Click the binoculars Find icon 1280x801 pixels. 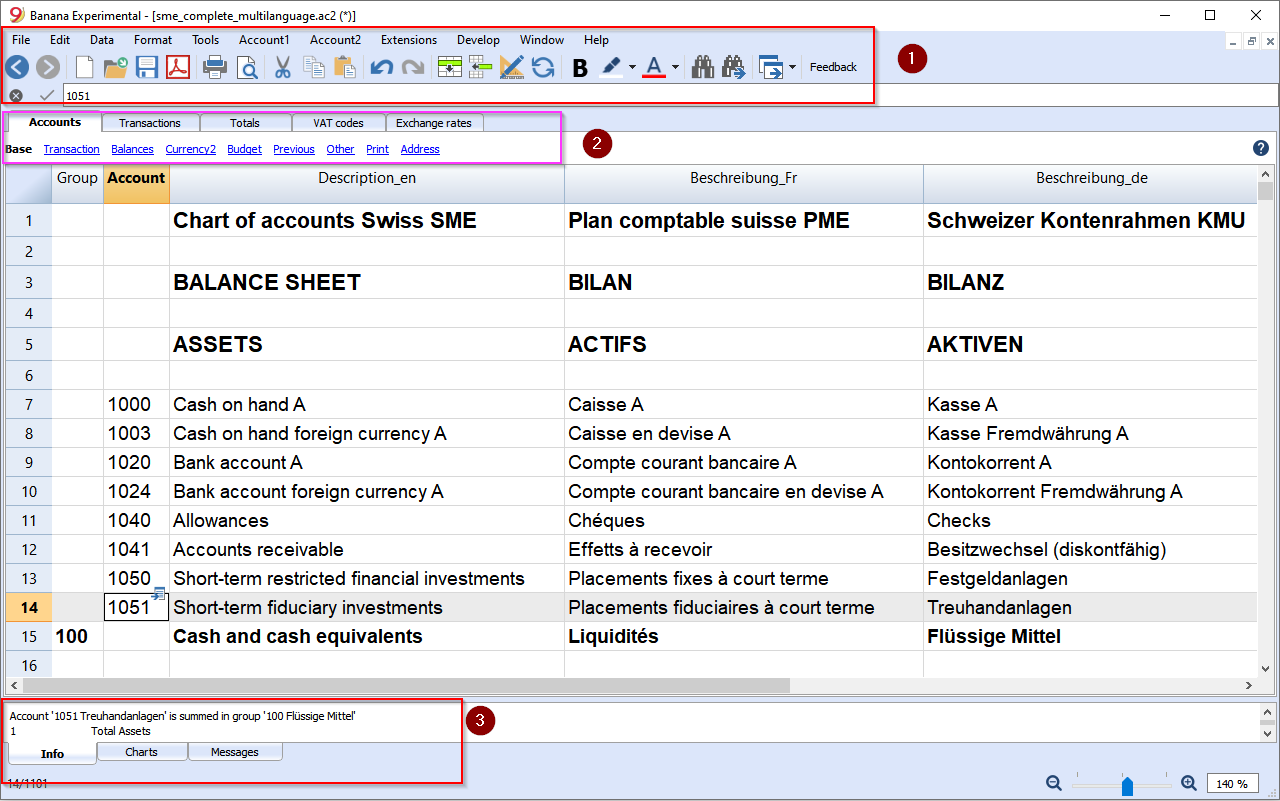click(x=703, y=67)
